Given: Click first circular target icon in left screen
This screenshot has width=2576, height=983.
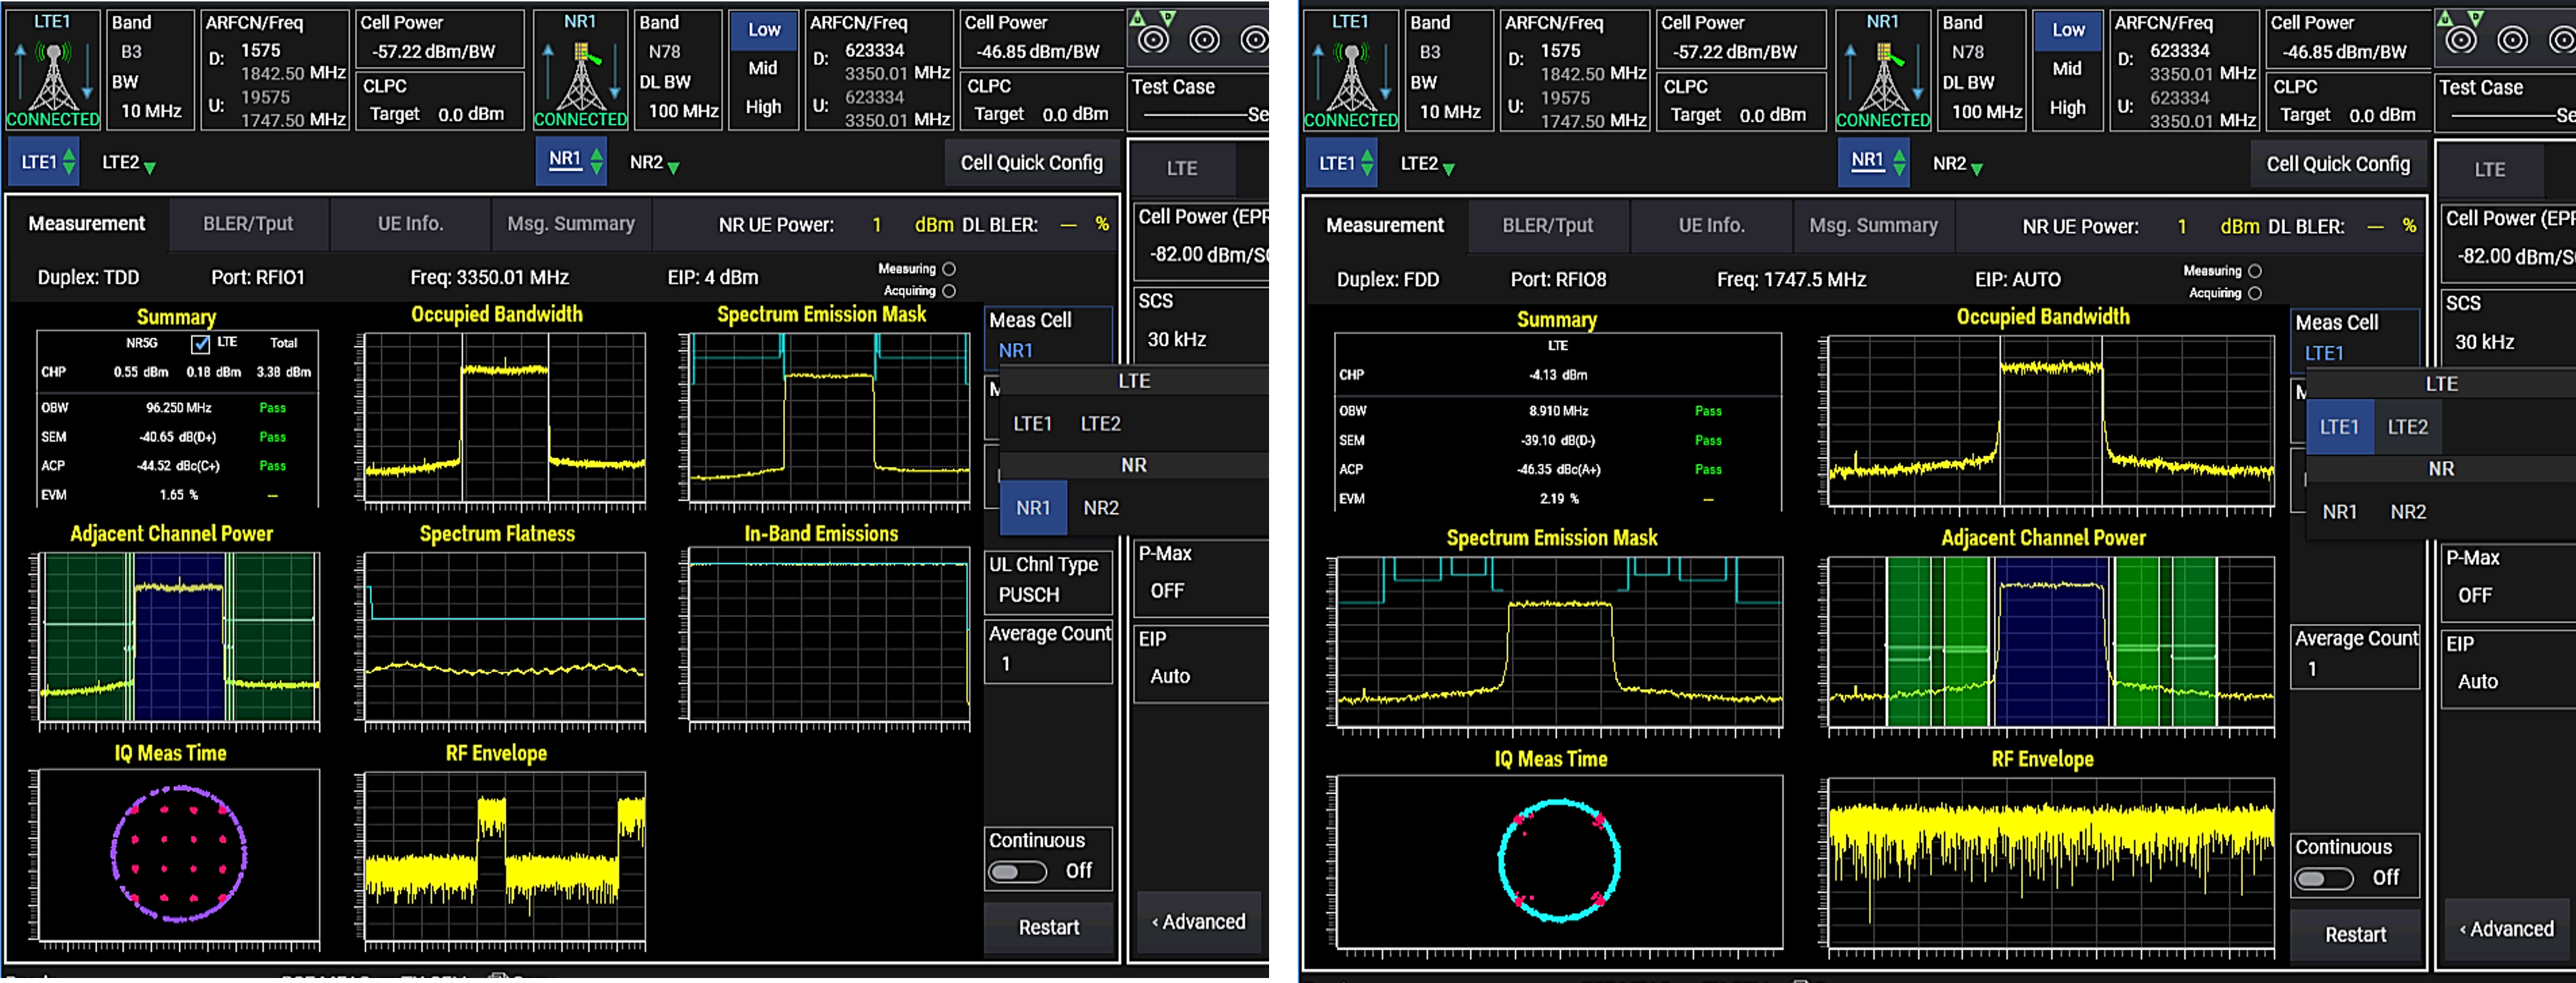Looking at the screenshot, I should click(1154, 40).
